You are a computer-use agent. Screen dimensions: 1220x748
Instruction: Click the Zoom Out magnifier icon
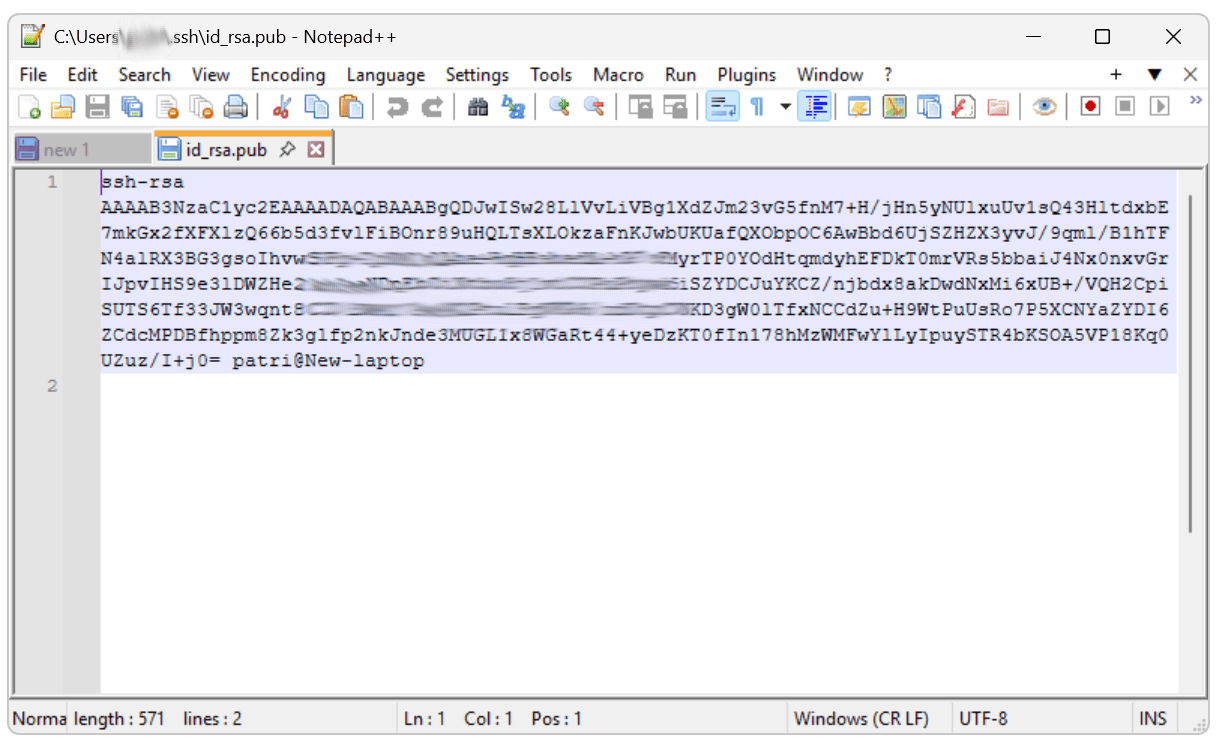point(594,106)
